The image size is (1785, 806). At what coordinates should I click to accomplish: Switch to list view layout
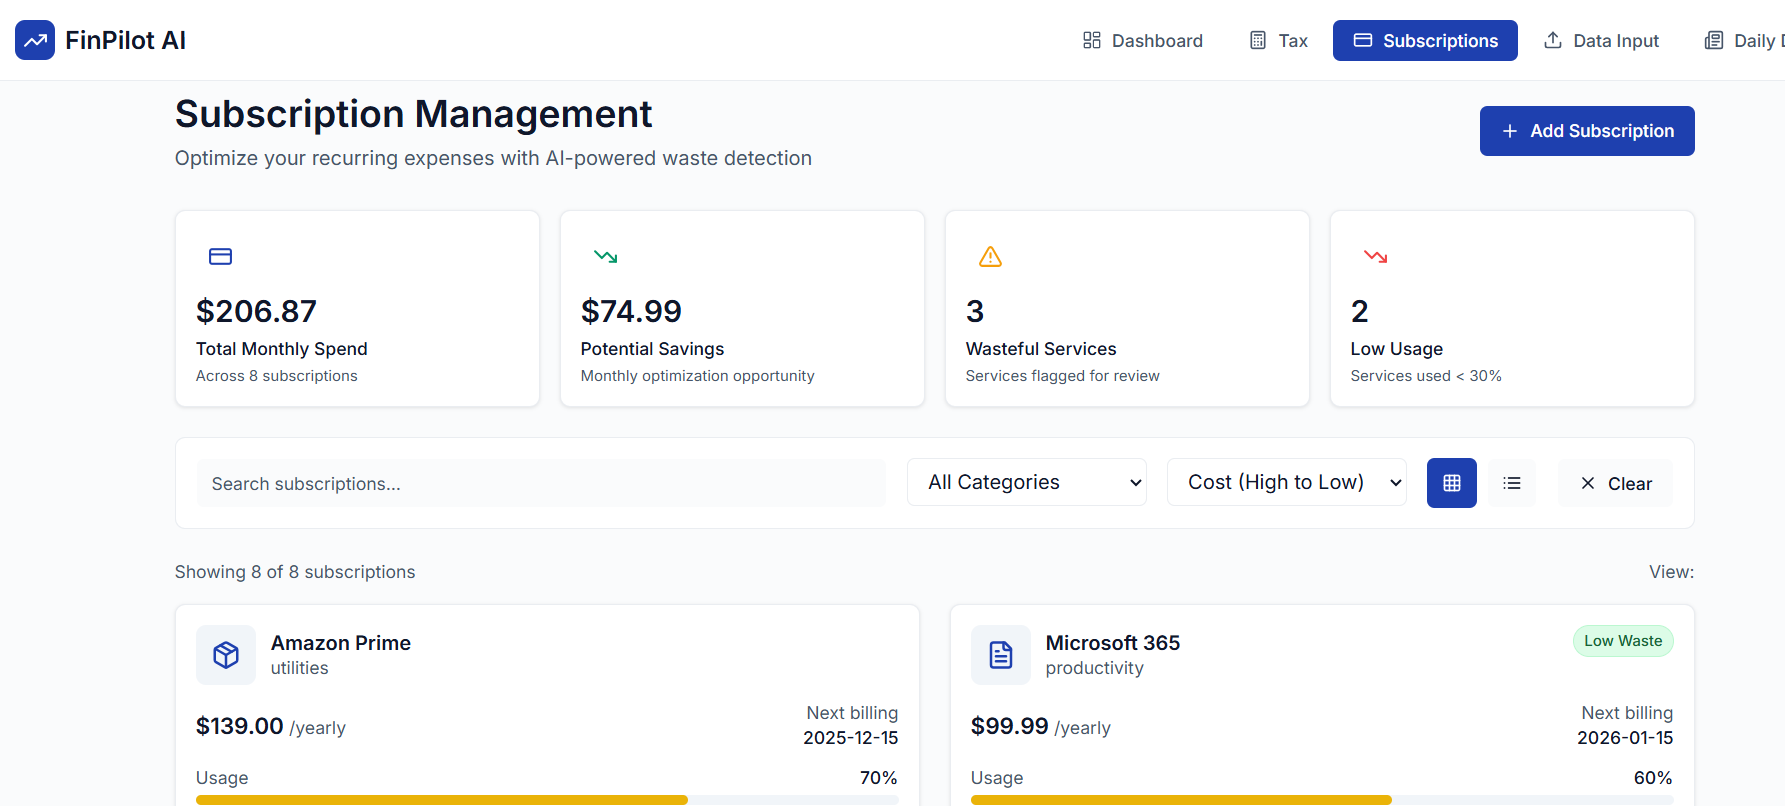1512,483
